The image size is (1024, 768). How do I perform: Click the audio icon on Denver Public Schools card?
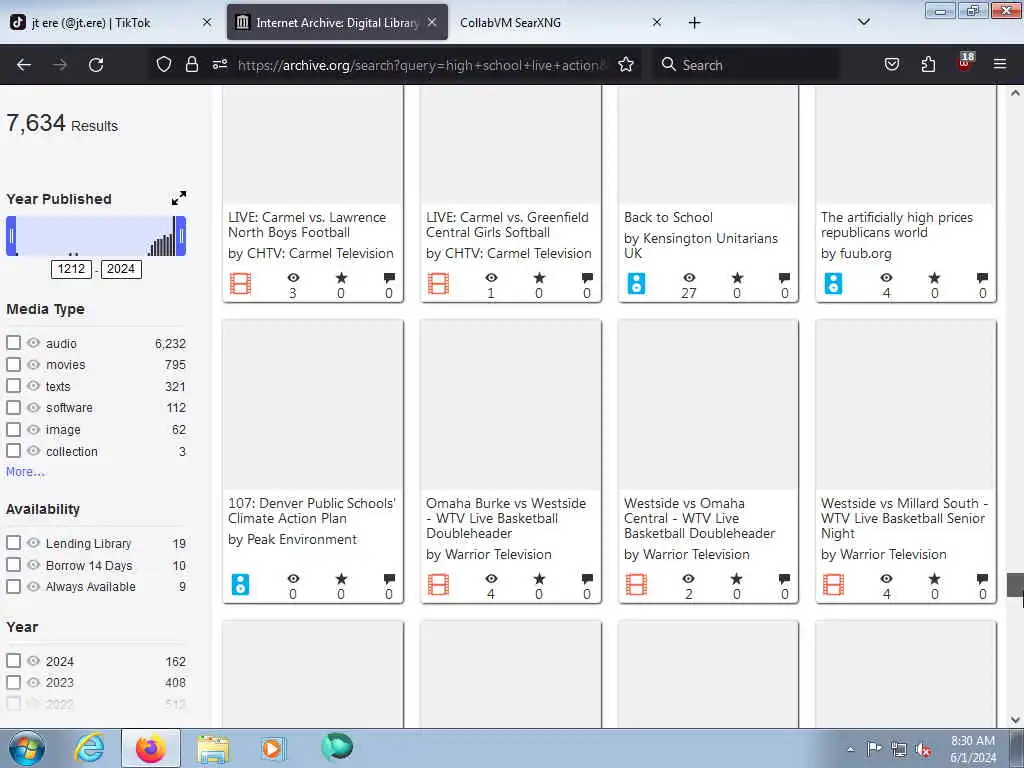240,584
